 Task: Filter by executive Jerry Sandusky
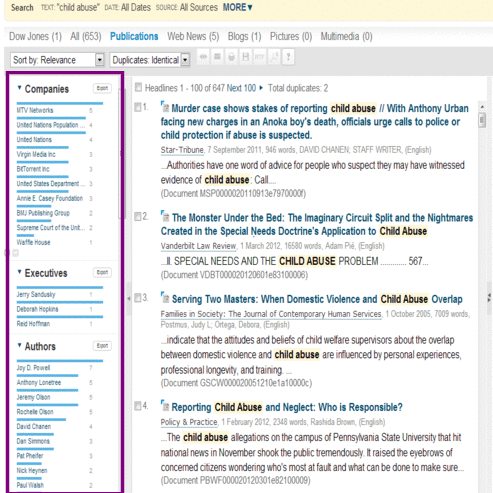[x=36, y=294]
